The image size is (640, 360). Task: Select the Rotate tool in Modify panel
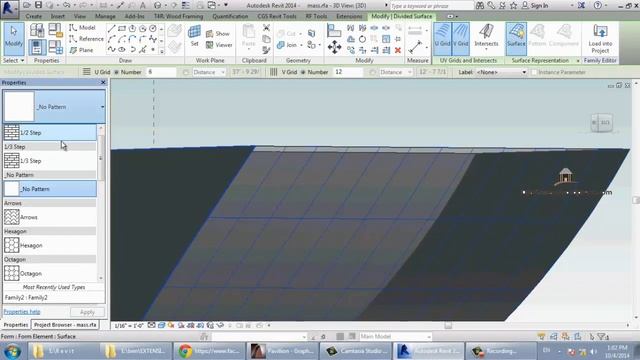pos(362,39)
